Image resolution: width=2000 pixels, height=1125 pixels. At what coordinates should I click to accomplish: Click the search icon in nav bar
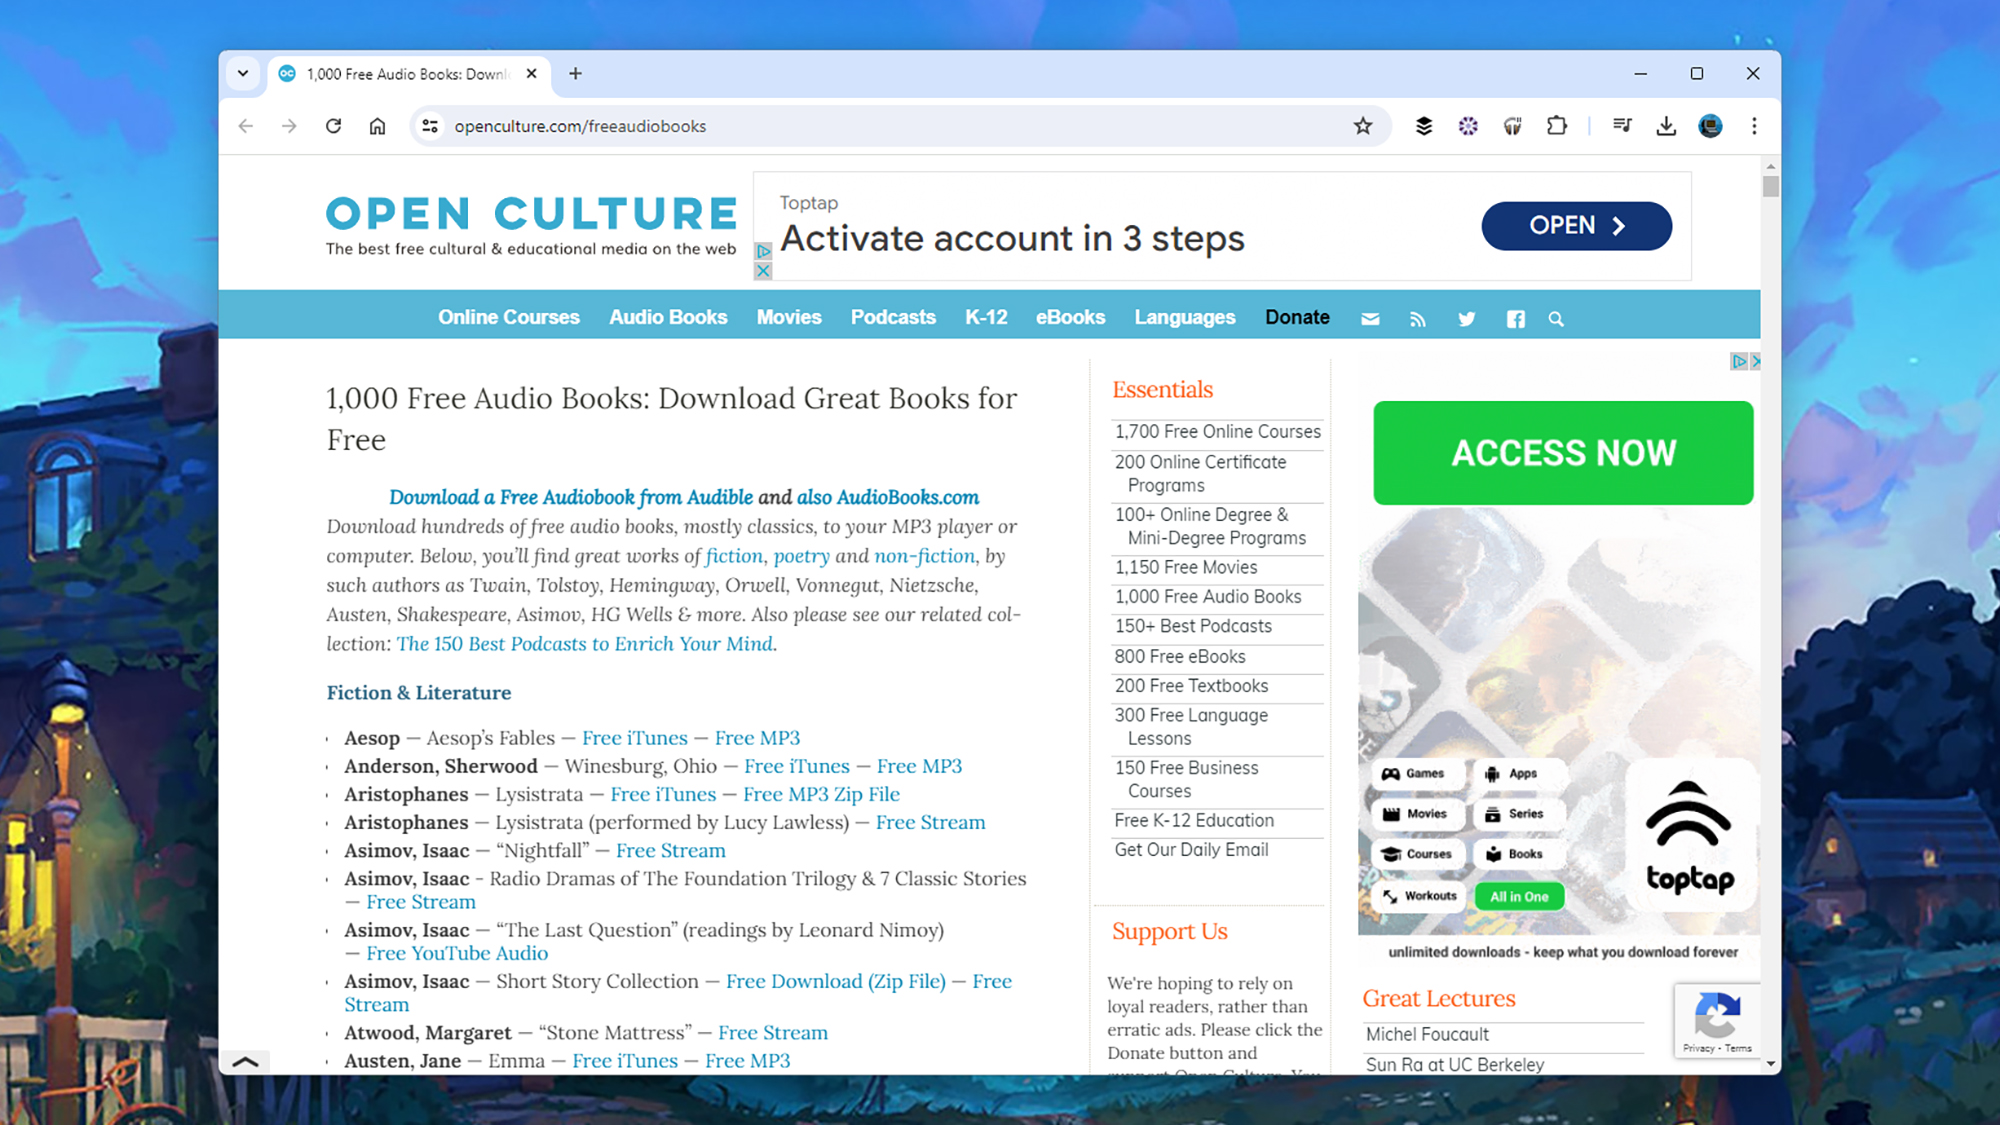tap(1558, 319)
